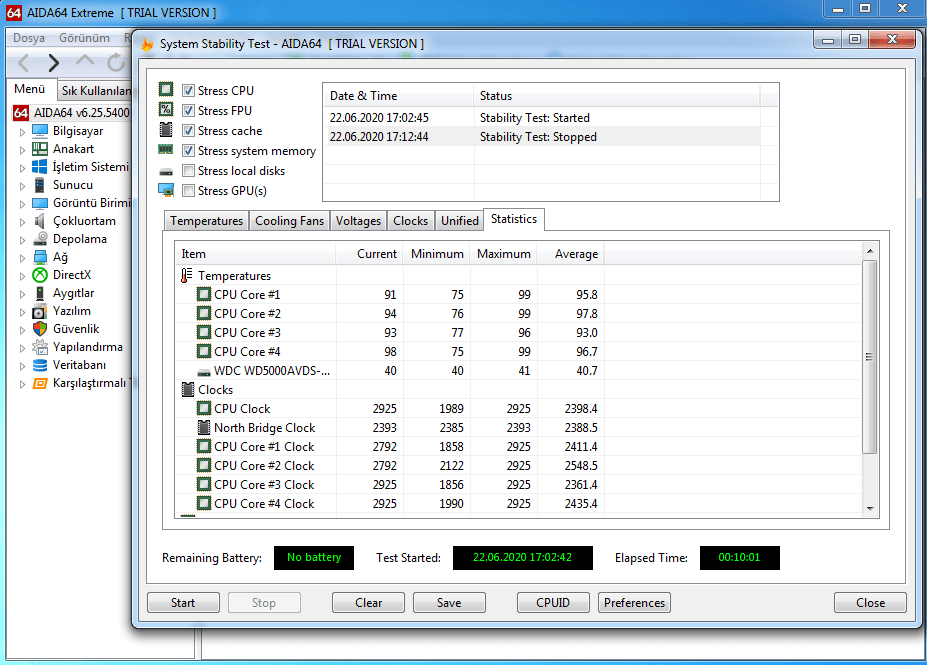
Task: Click the DirectX Xbox icon
Action: pyautogui.click(x=40, y=275)
